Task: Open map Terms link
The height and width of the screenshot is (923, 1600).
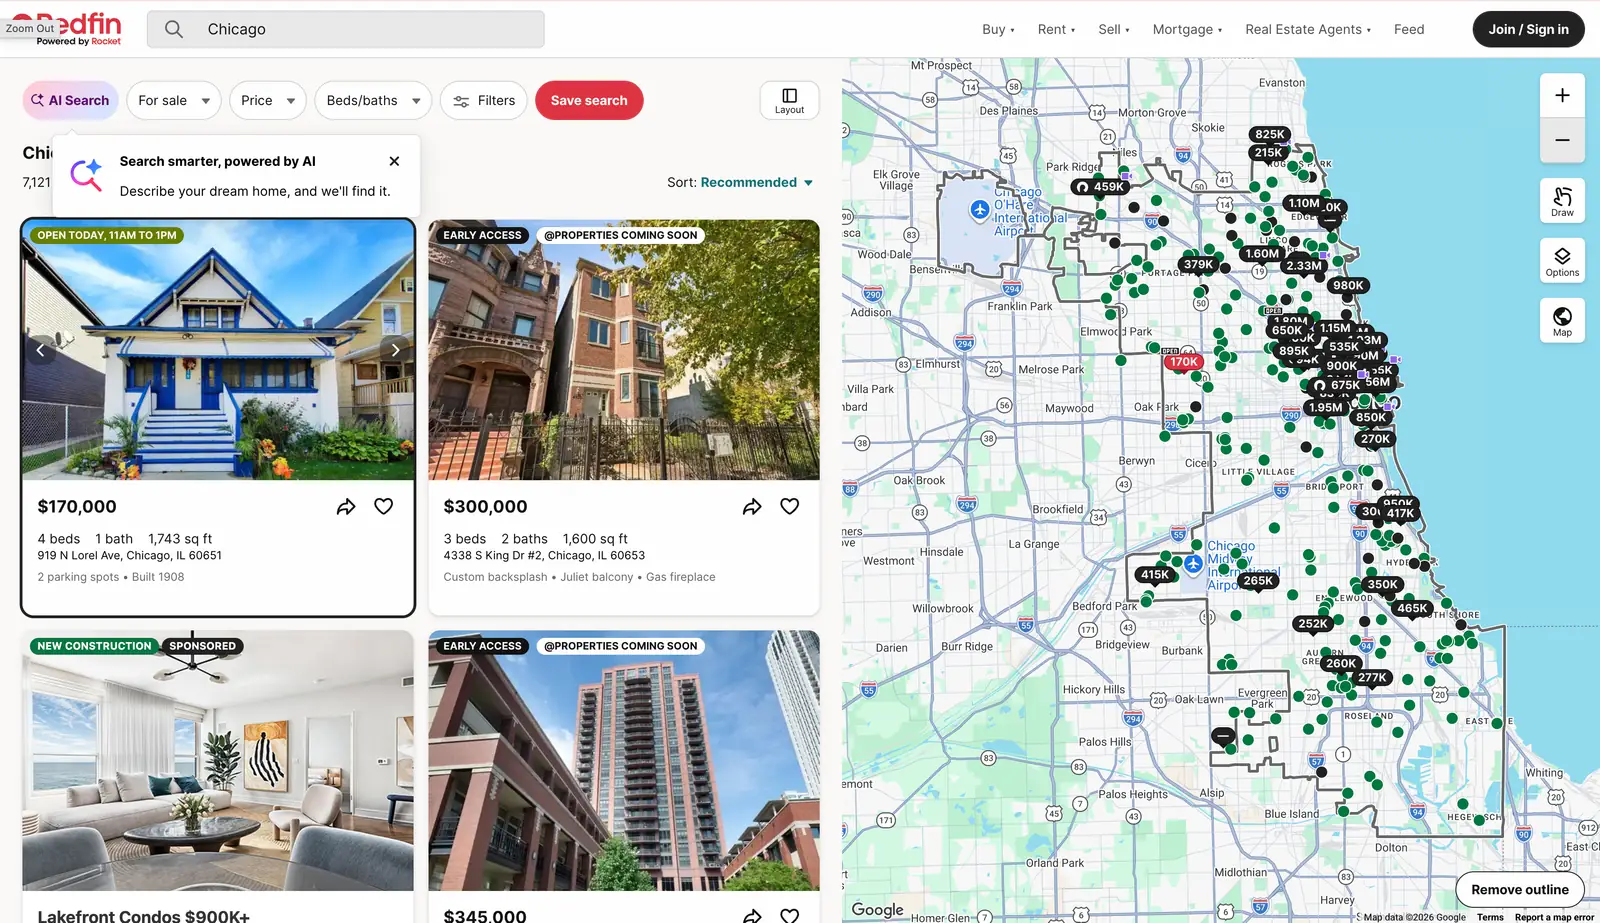Action: pyautogui.click(x=1490, y=917)
